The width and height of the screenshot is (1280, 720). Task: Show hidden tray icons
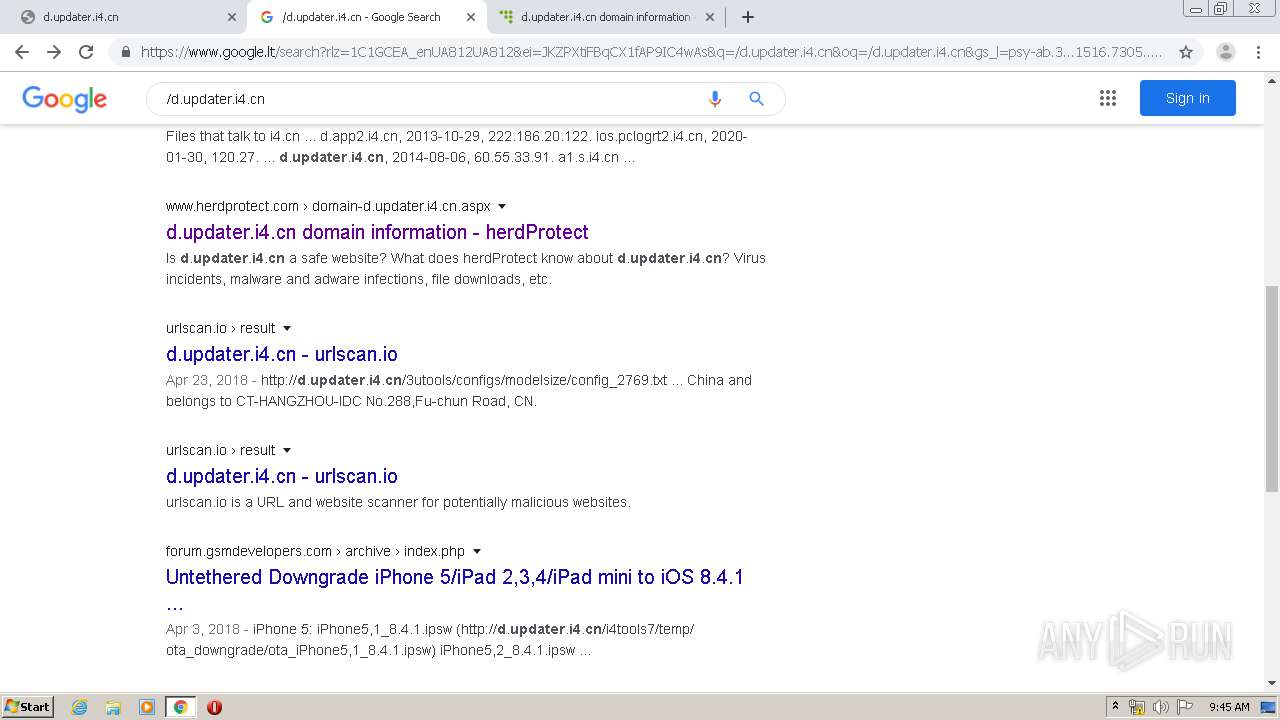[1116, 707]
